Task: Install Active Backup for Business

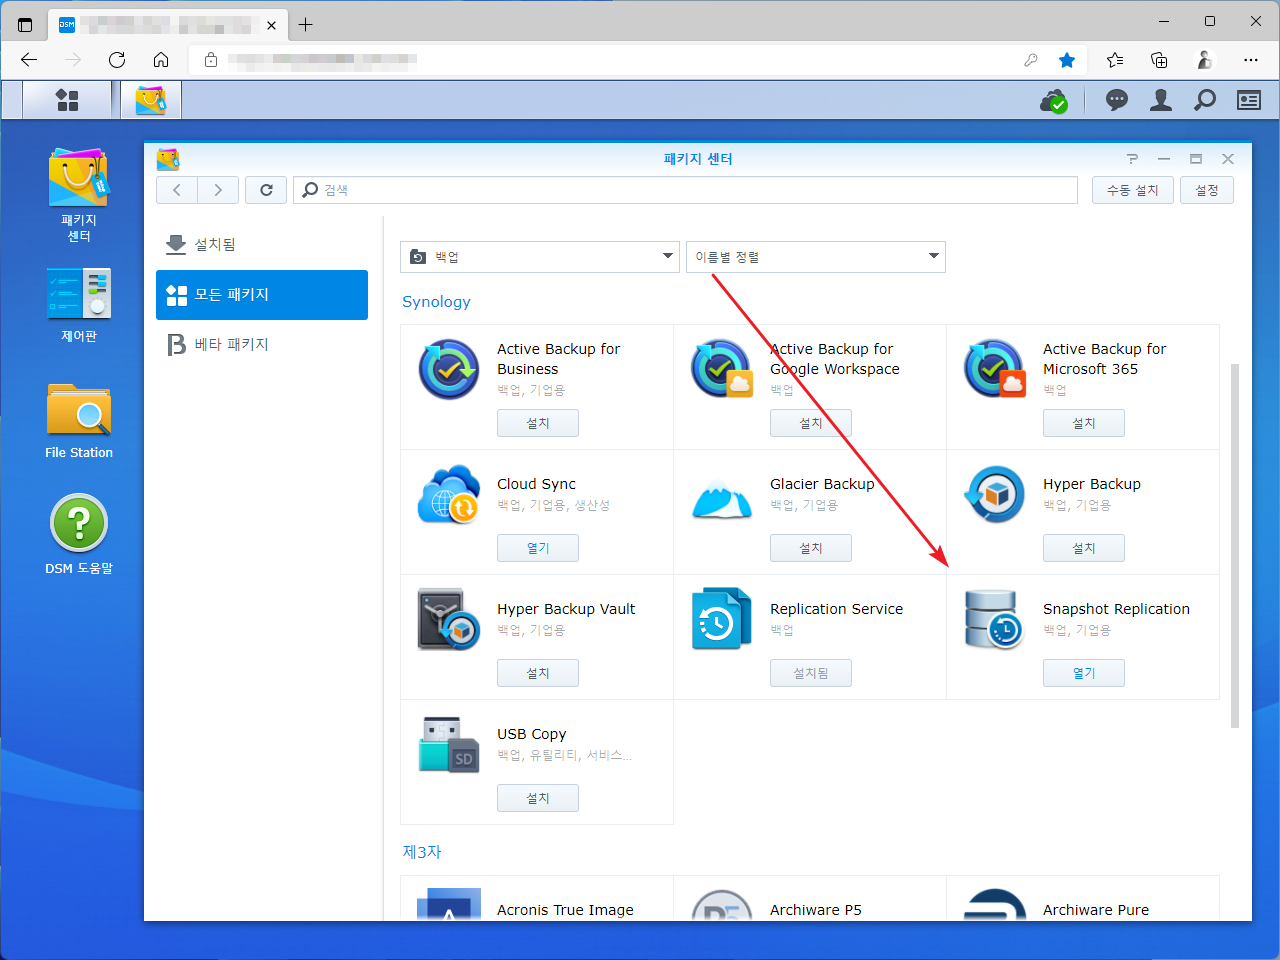Action: 538,423
